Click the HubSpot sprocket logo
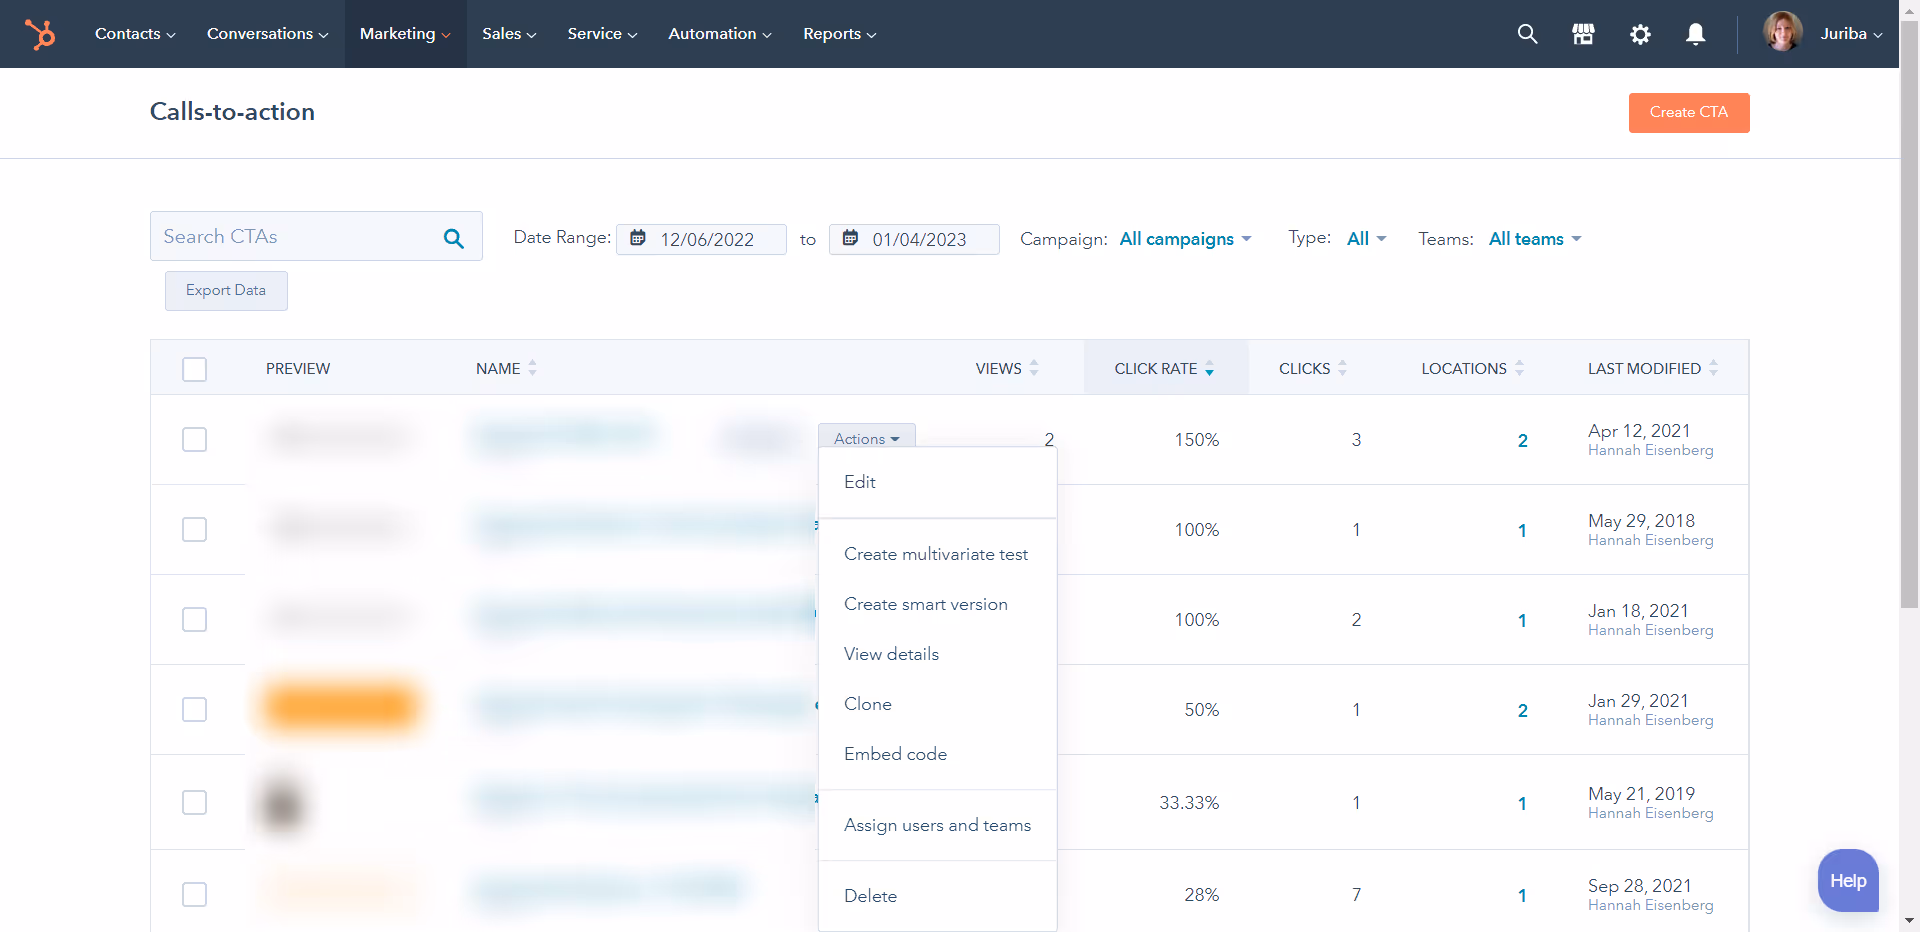 tap(40, 33)
